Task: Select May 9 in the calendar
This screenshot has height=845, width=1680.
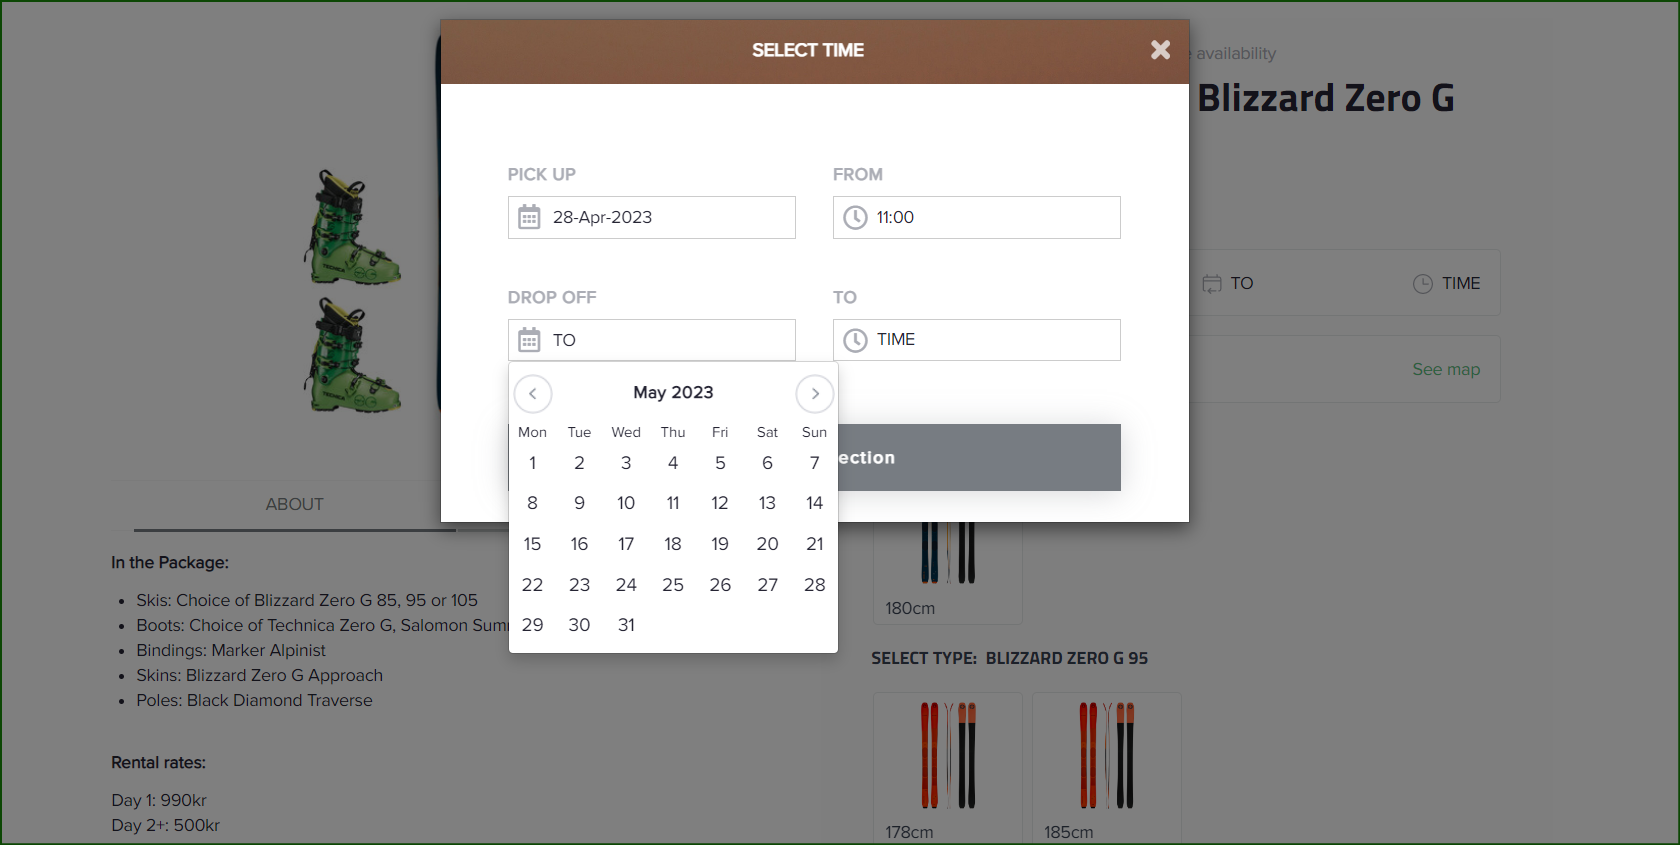Action: (579, 503)
